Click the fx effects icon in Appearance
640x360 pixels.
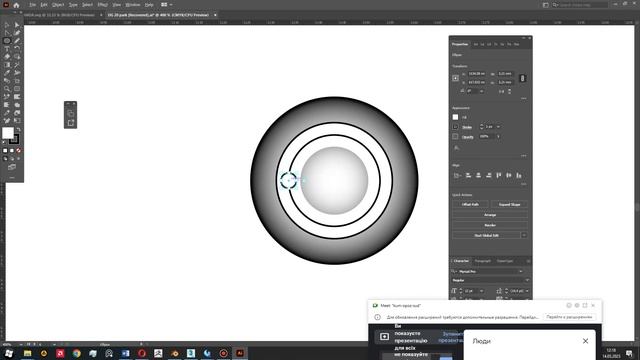point(456,148)
